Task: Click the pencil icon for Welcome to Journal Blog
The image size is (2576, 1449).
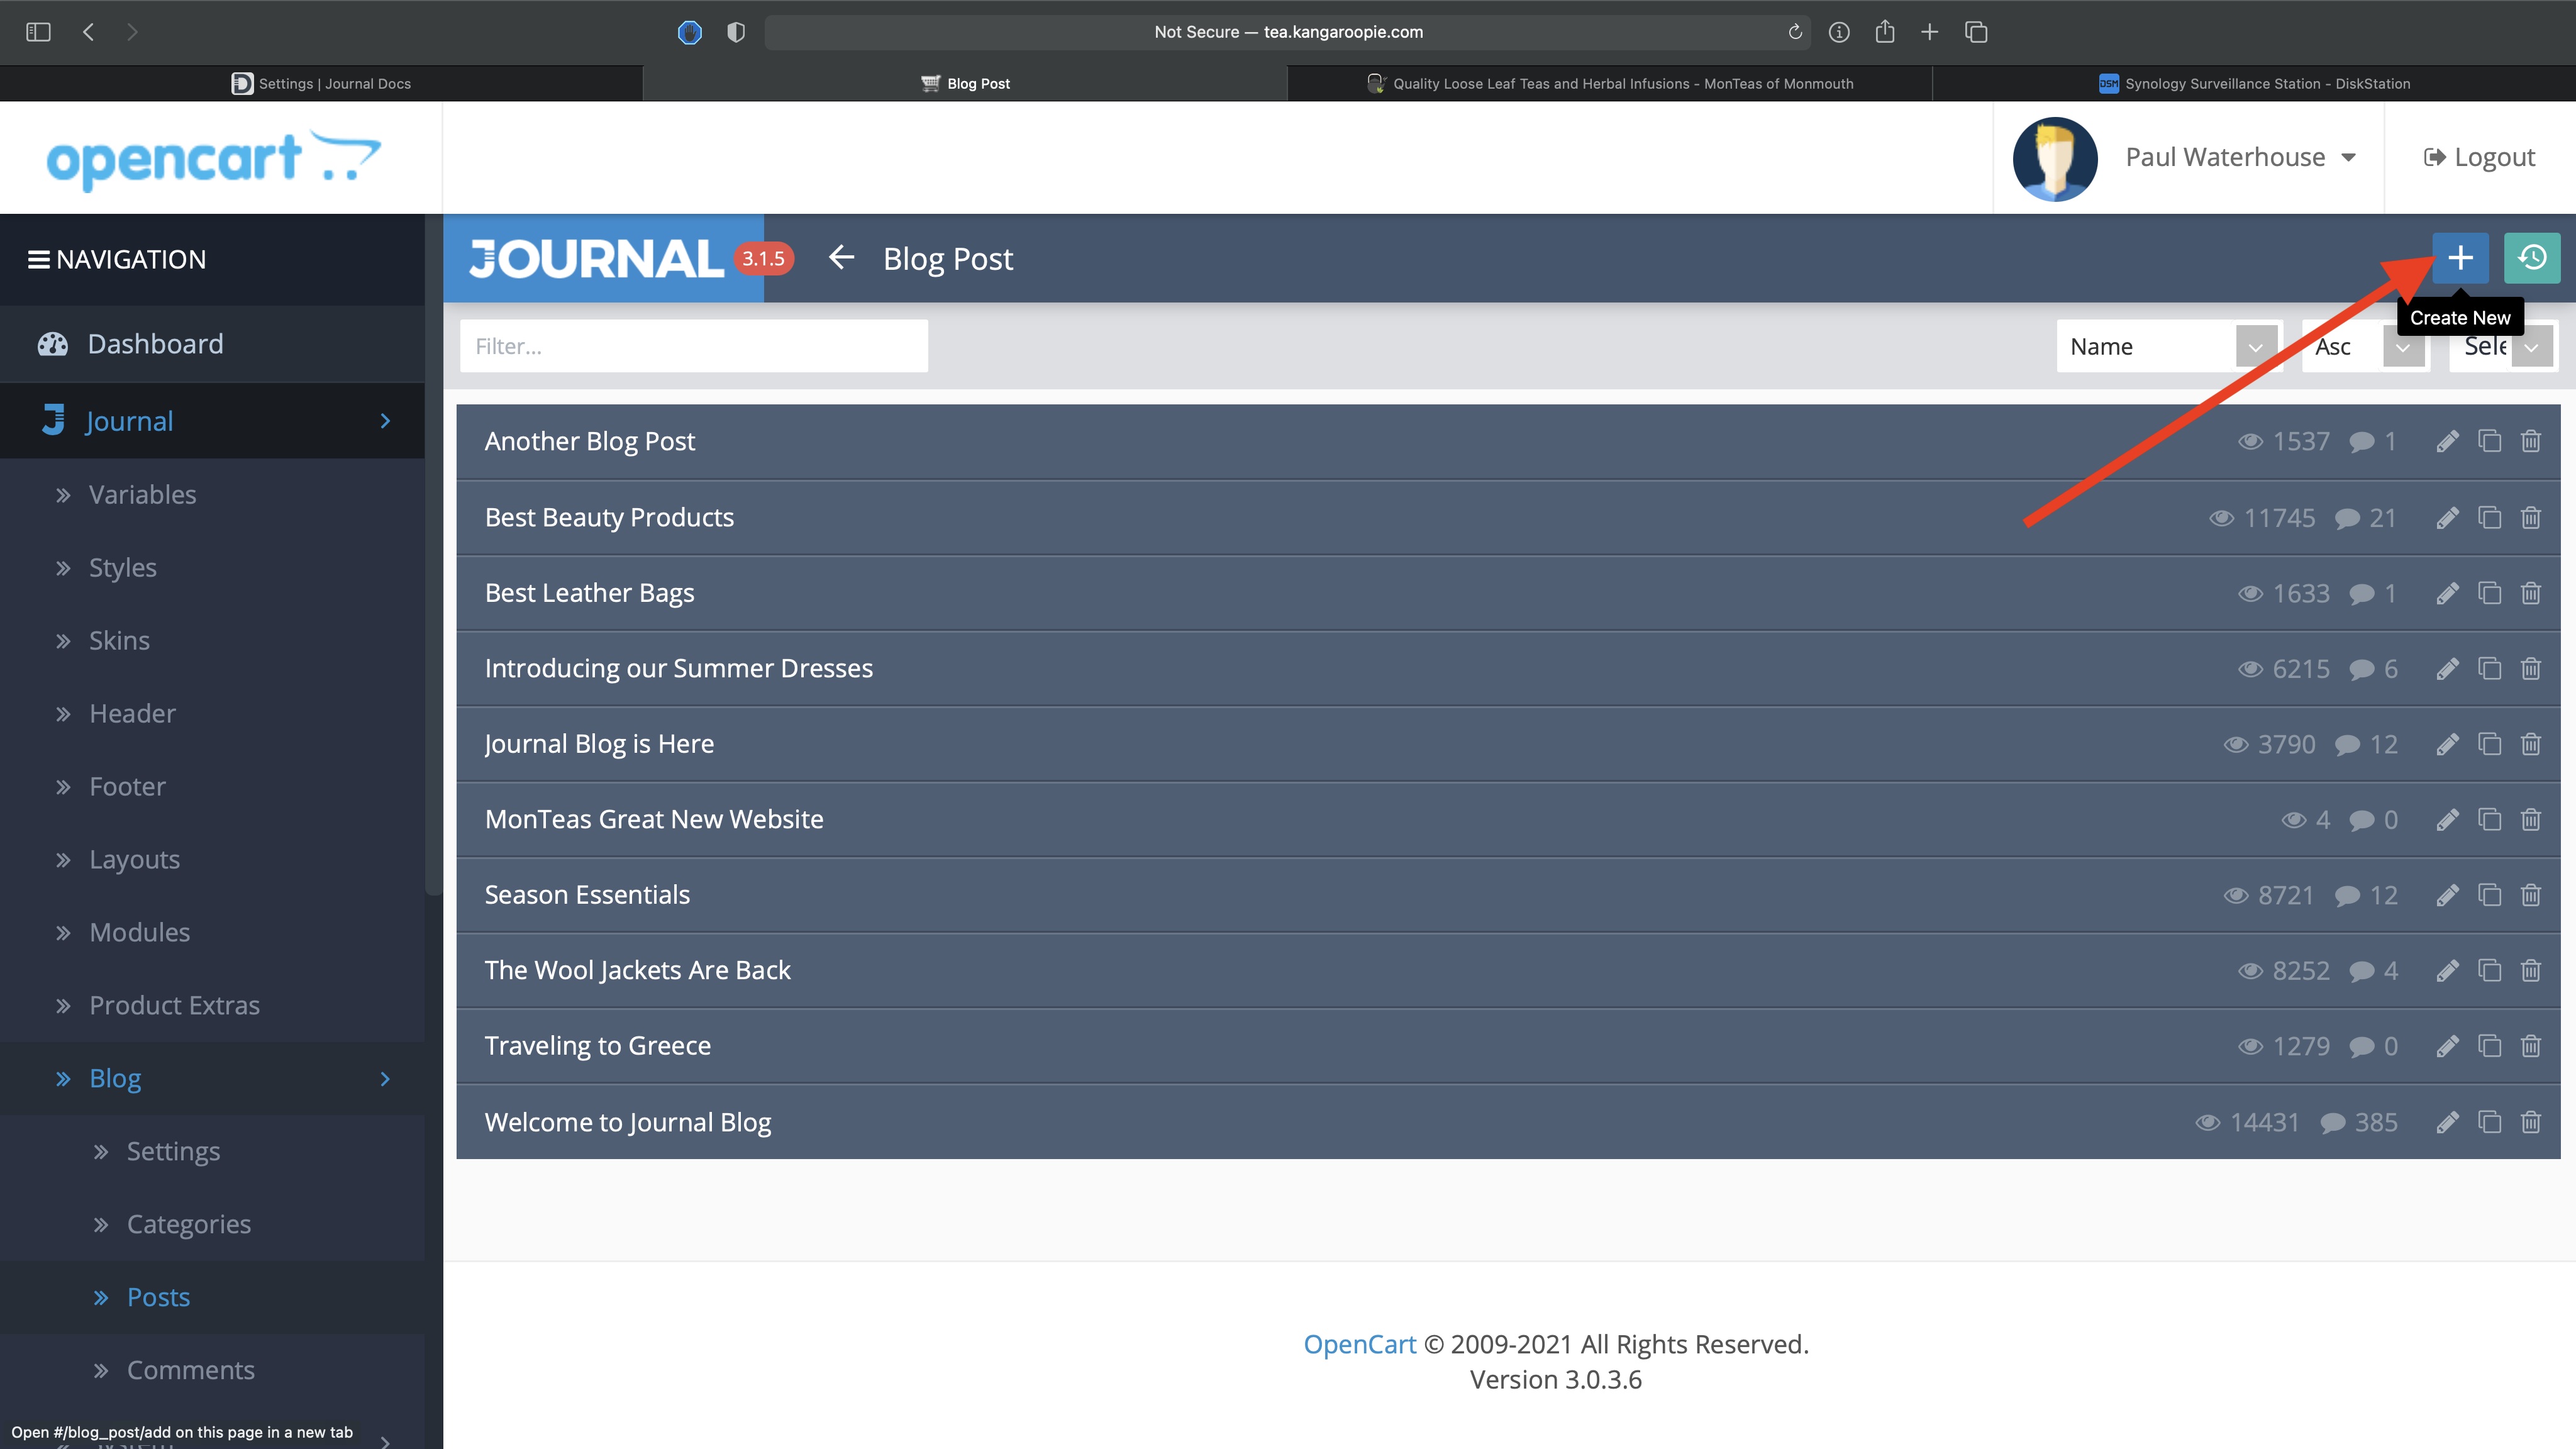Action: pos(2447,1122)
